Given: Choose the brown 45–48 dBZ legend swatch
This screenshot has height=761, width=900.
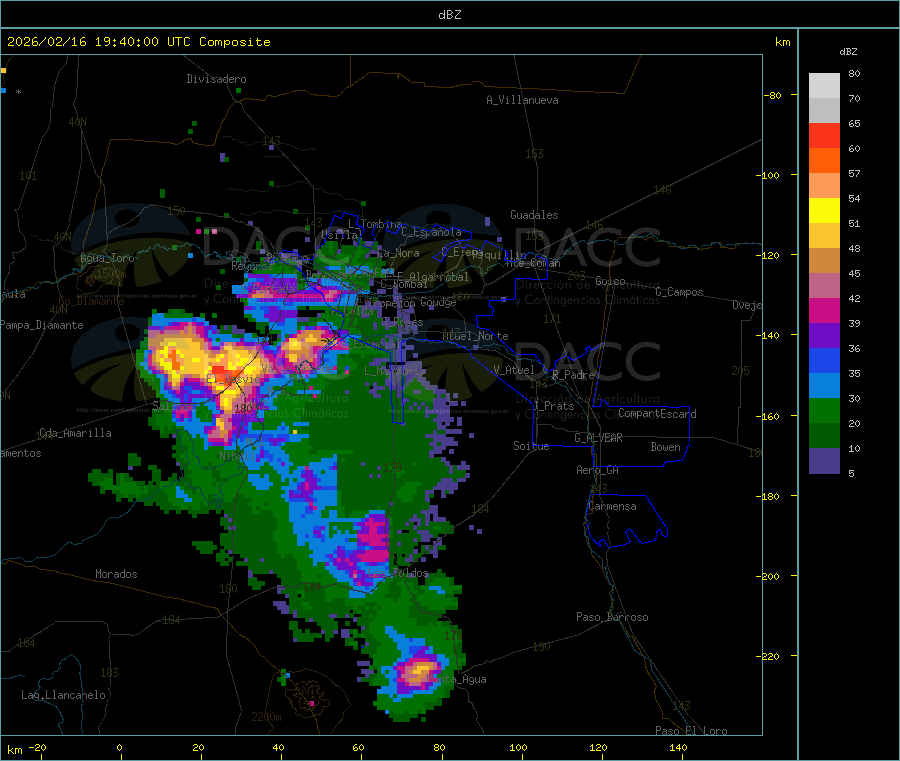Looking at the screenshot, I should [824, 261].
